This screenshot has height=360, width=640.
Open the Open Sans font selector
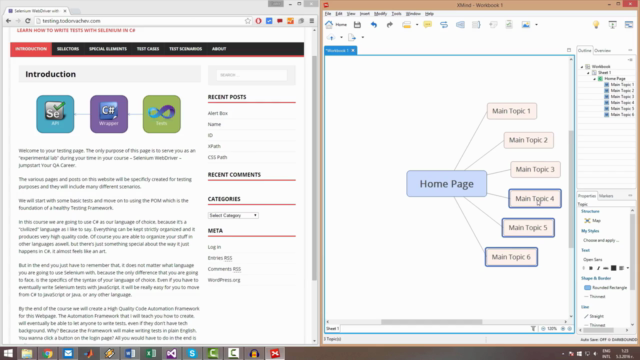593,260
